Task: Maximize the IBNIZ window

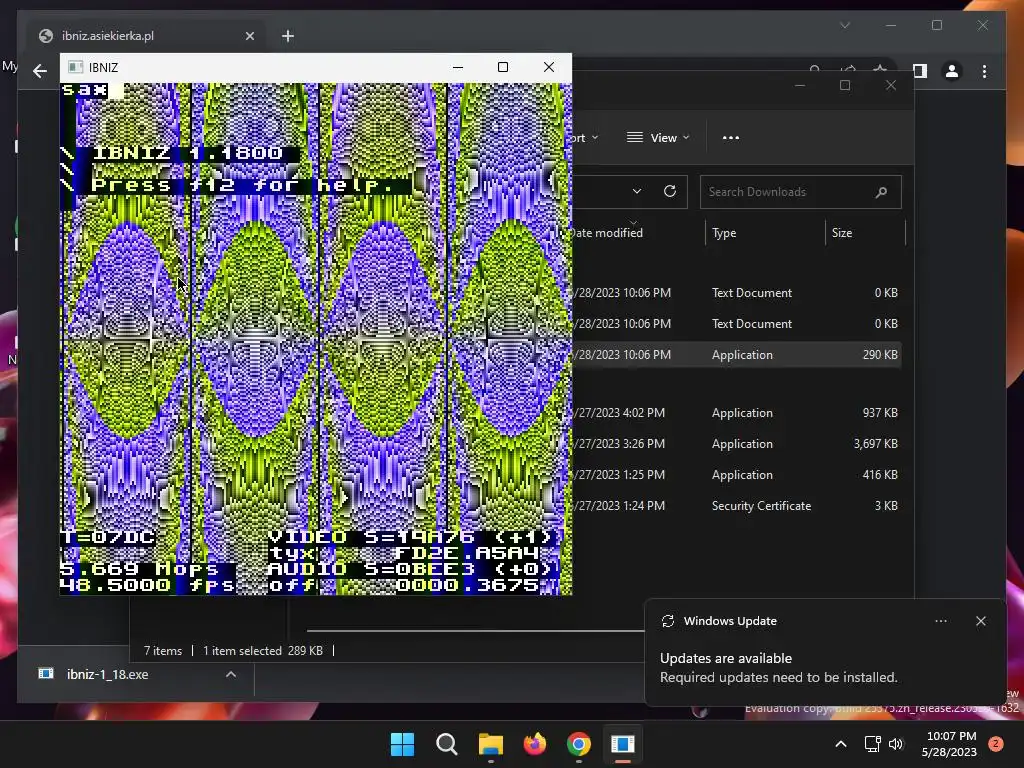Action: click(x=503, y=67)
